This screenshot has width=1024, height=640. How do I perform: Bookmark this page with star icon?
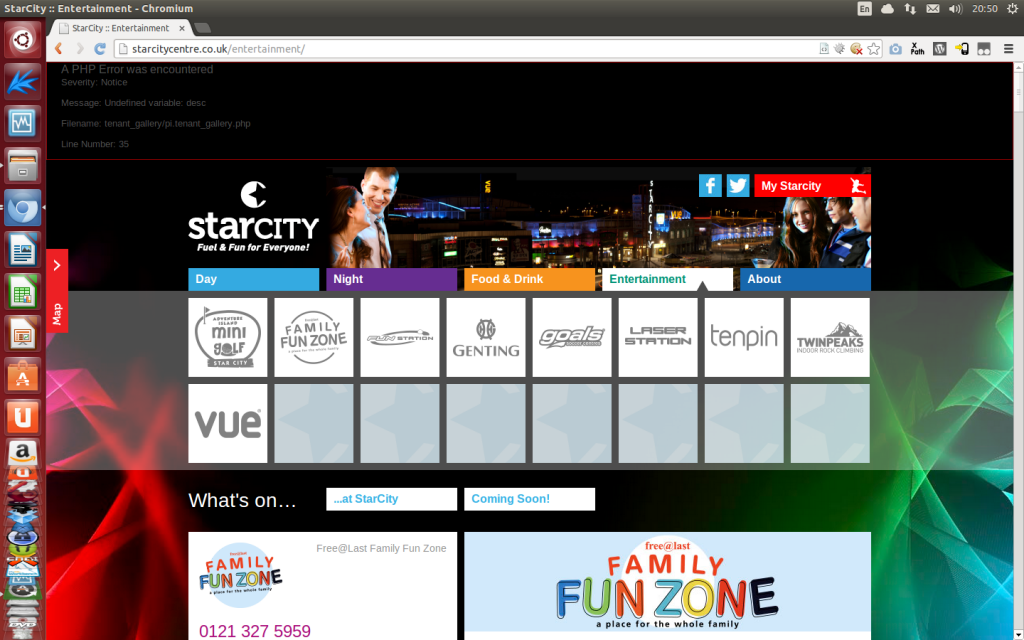pyautogui.click(x=874, y=49)
